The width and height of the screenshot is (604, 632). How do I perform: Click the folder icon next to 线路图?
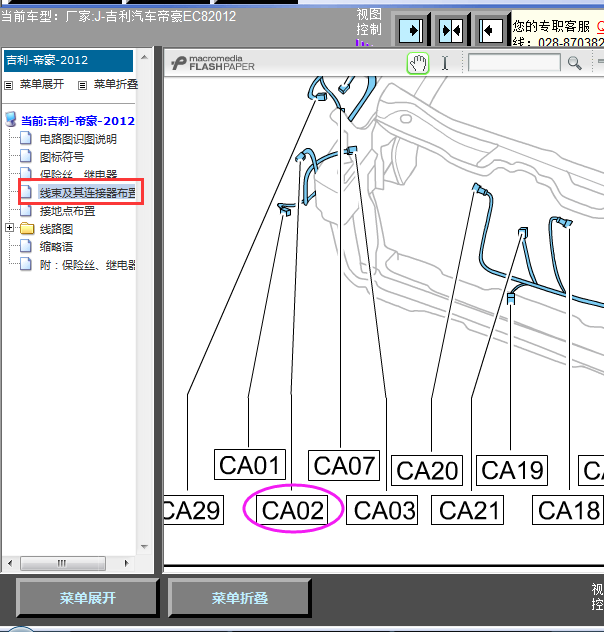pos(27,229)
